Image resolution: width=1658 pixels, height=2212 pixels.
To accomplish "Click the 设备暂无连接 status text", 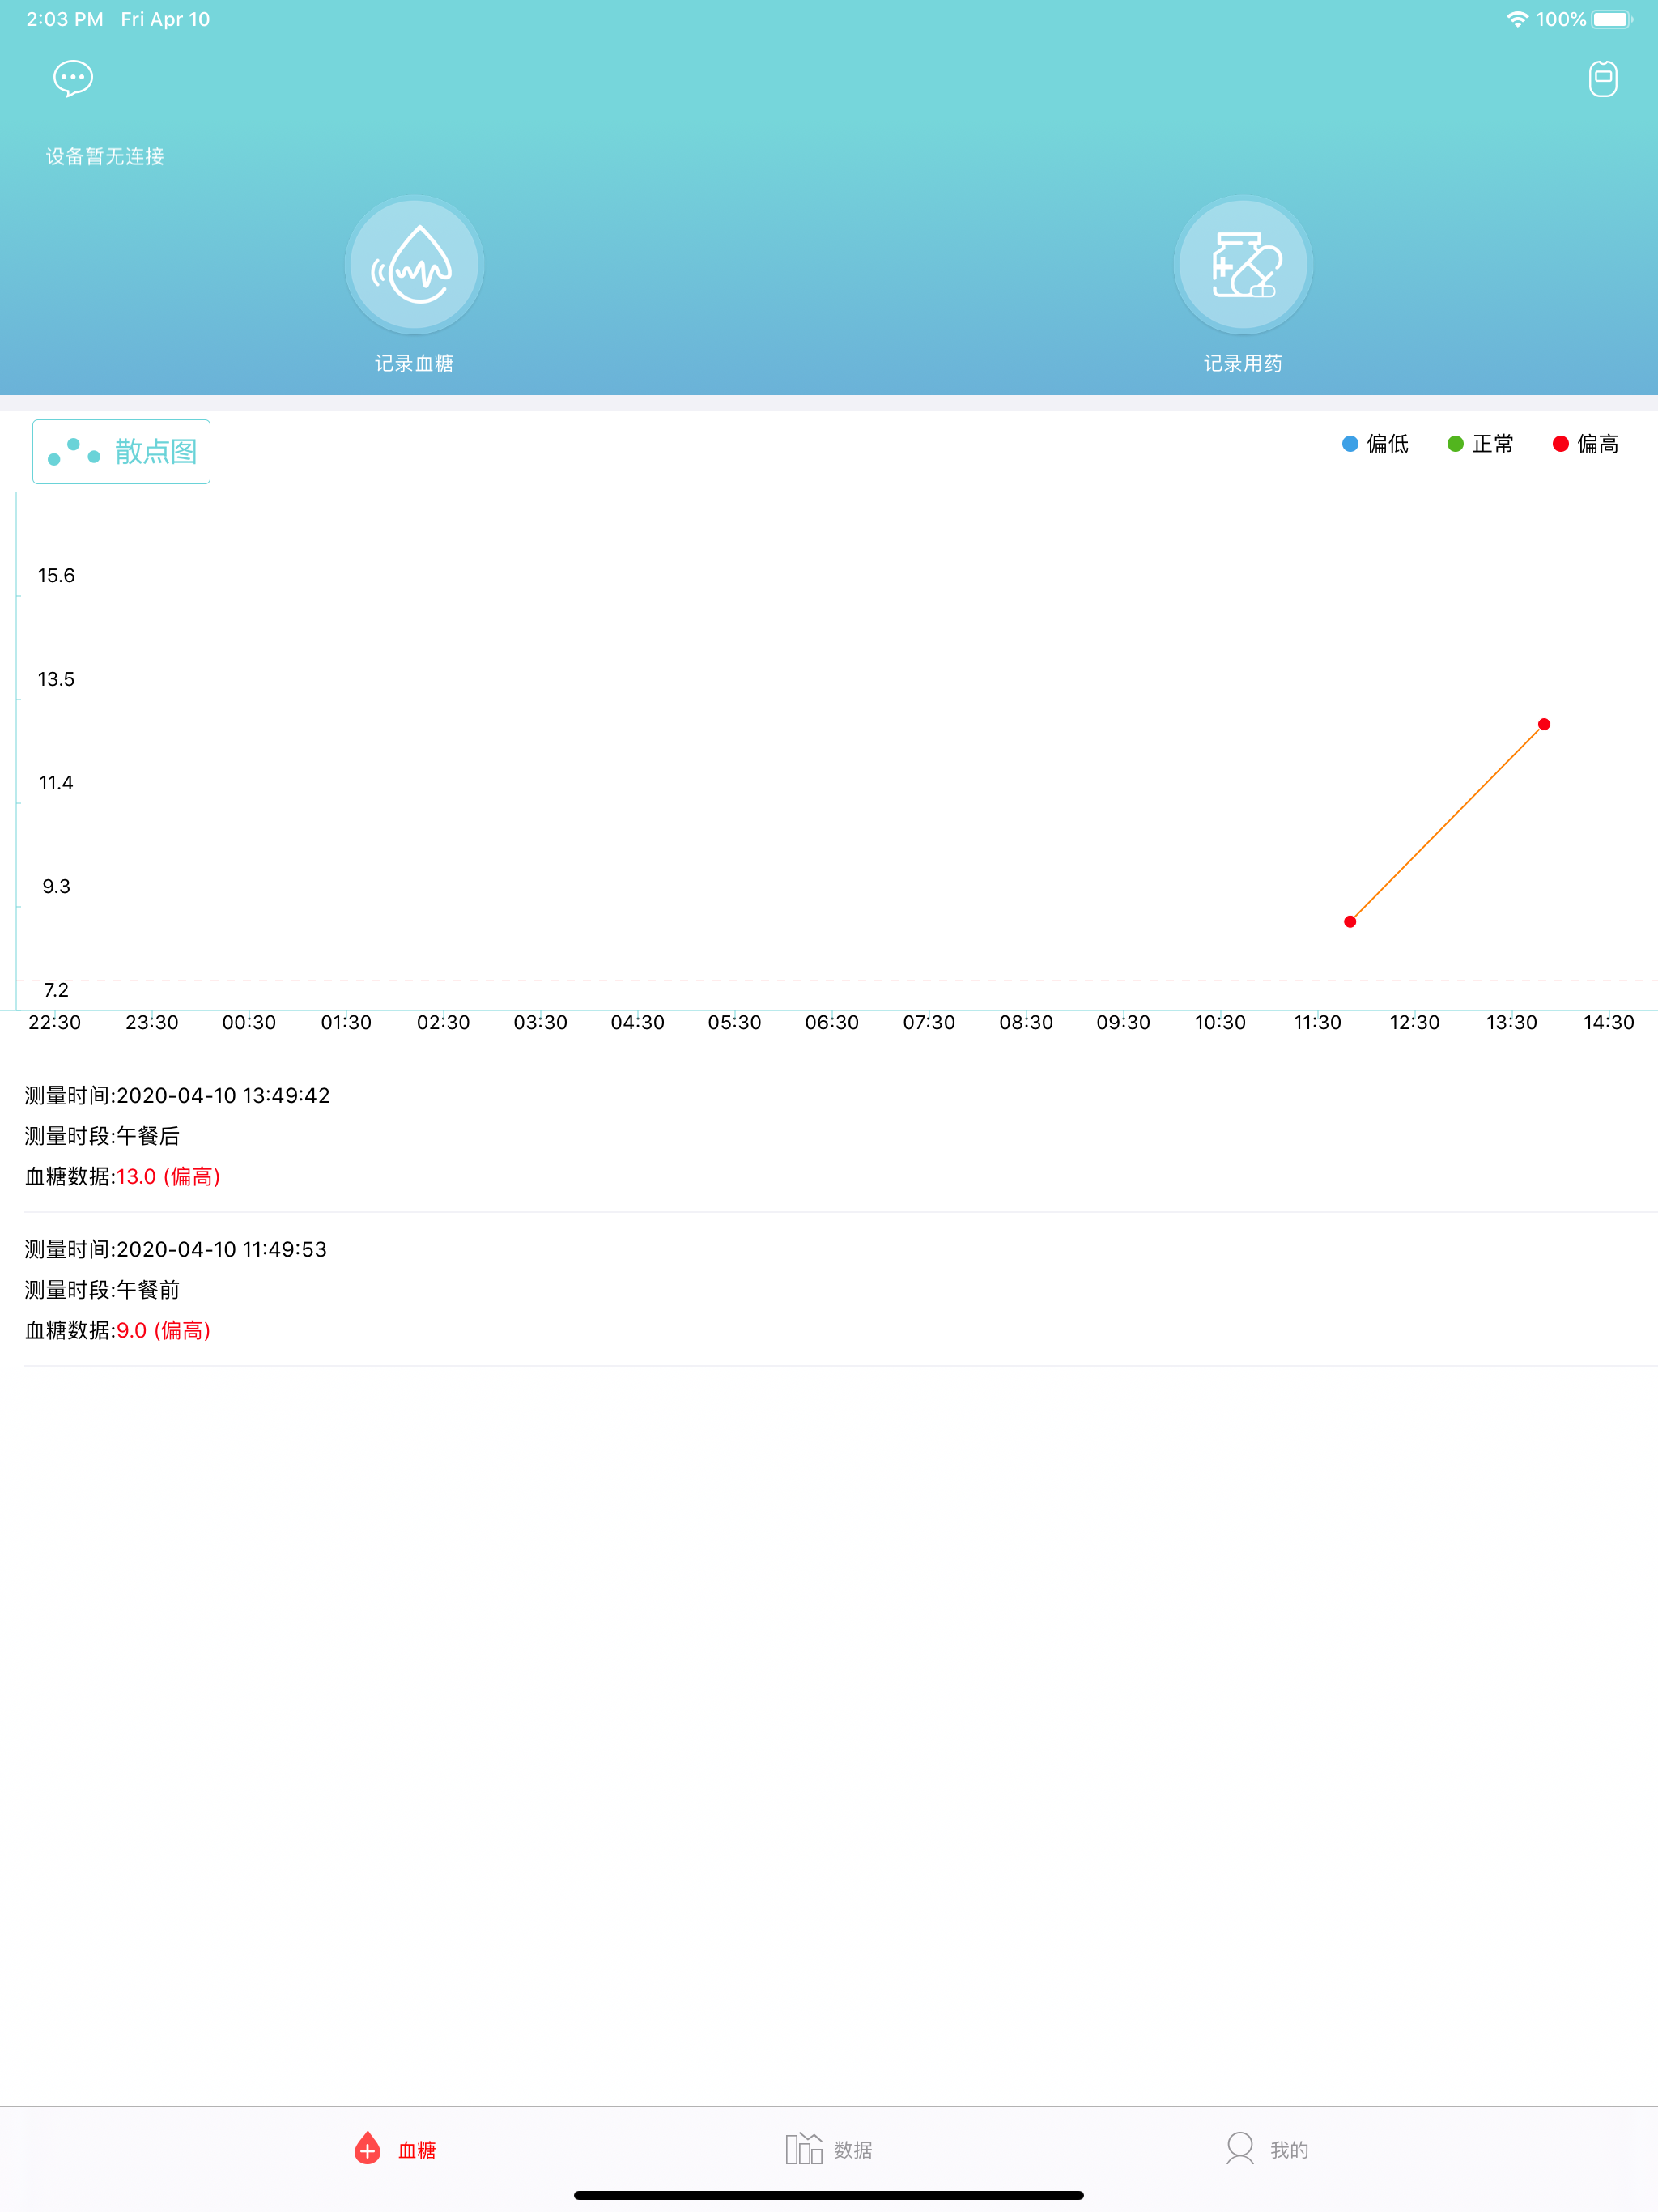I will click(x=105, y=156).
